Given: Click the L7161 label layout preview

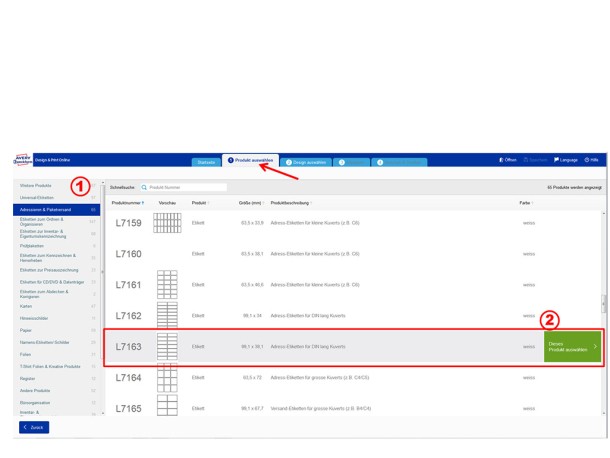Looking at the screenshot, I should [167, 285].
